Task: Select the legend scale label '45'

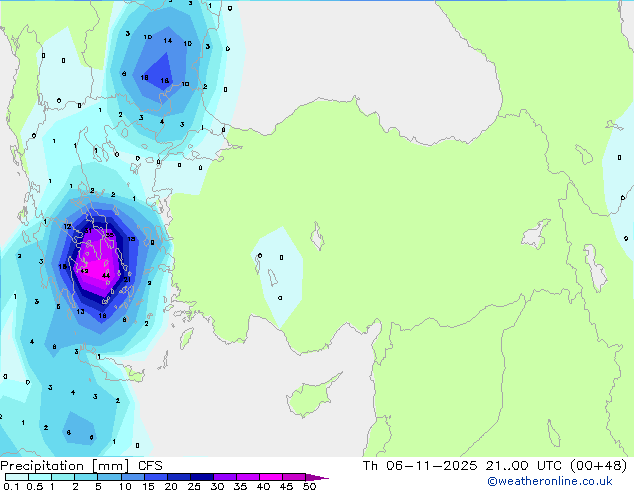Action: click(287, 486)
